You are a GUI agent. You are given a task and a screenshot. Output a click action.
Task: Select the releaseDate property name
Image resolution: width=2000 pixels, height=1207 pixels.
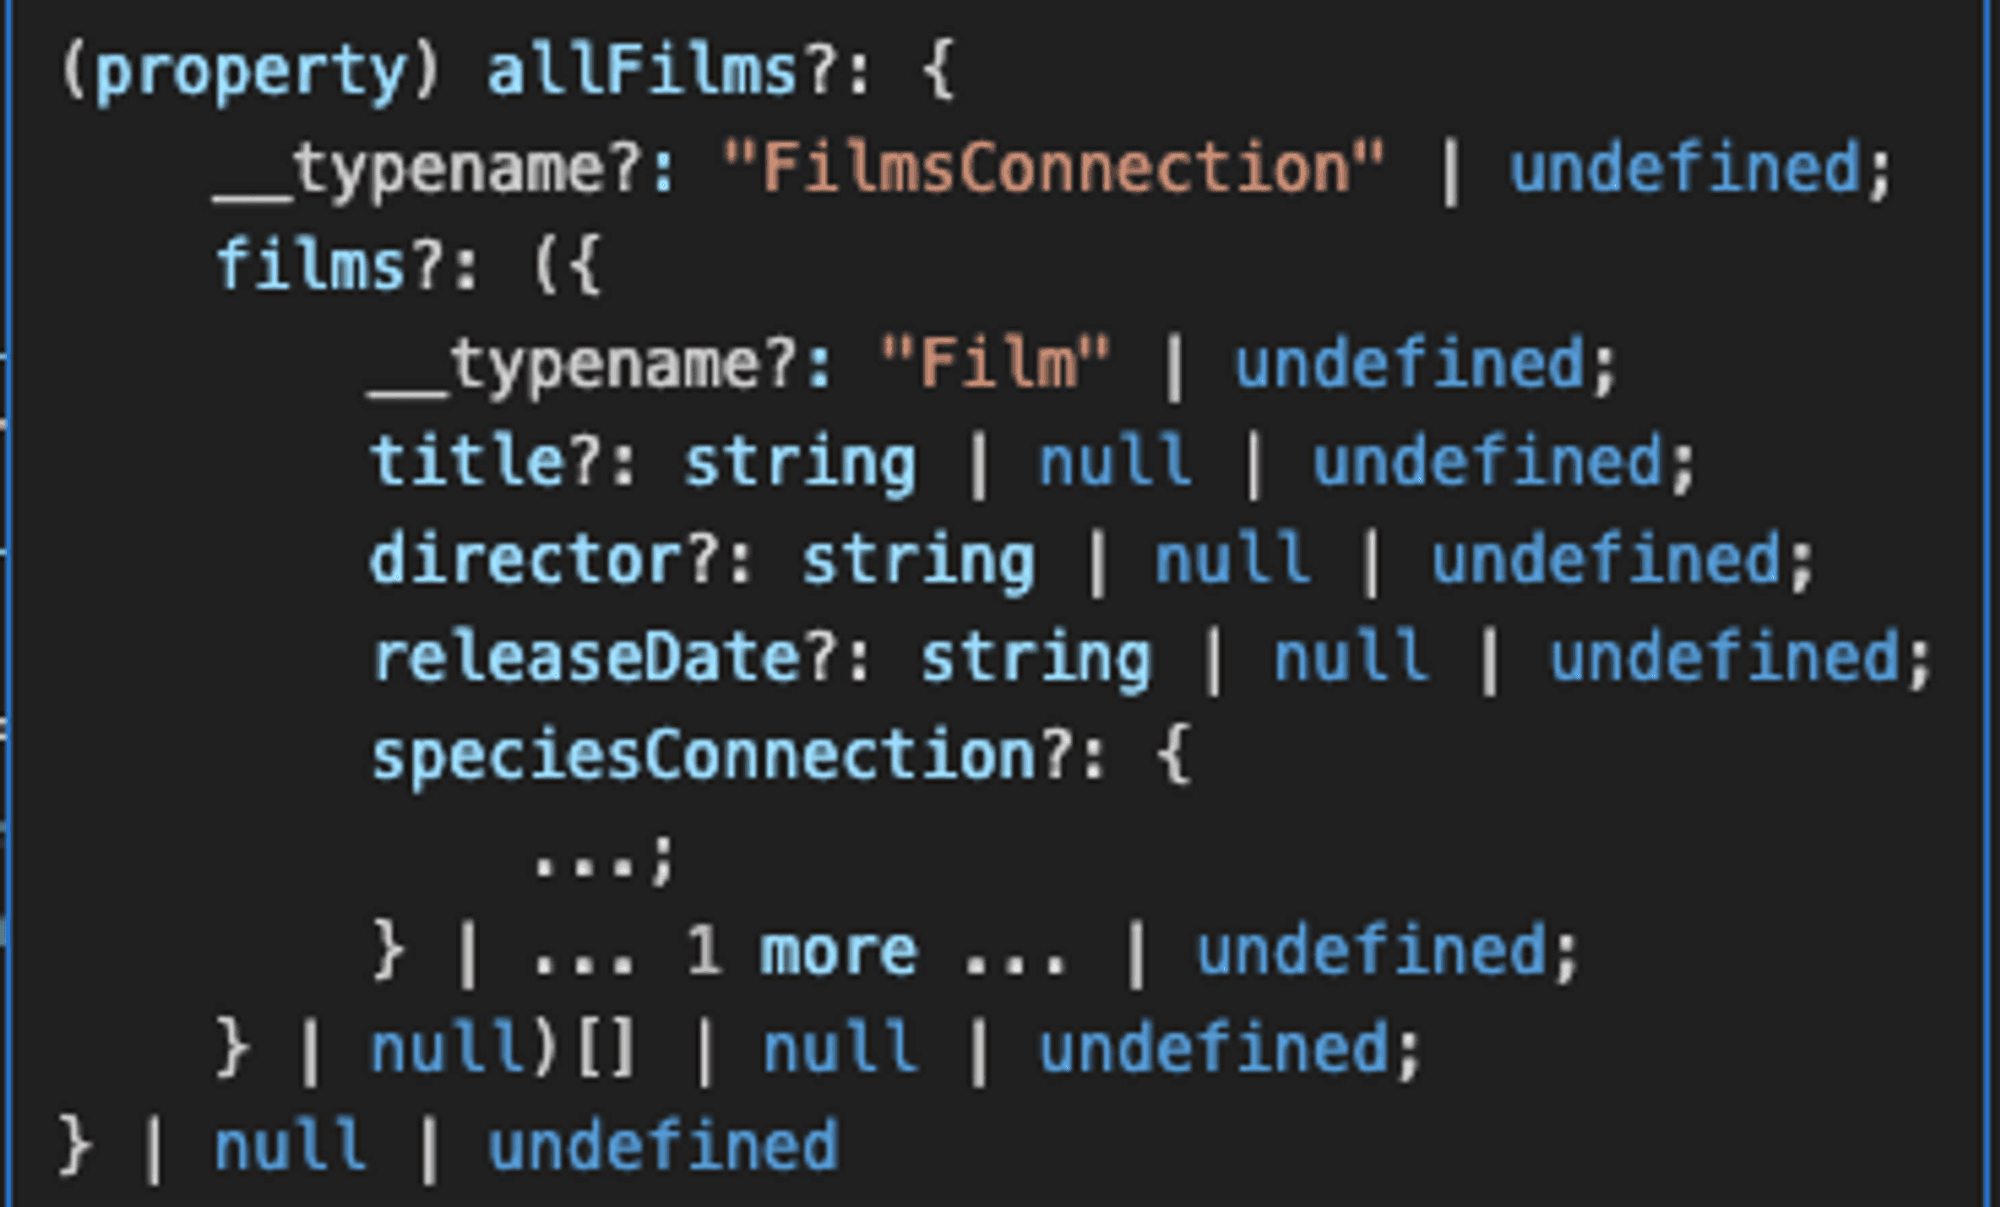pos(585,657)
